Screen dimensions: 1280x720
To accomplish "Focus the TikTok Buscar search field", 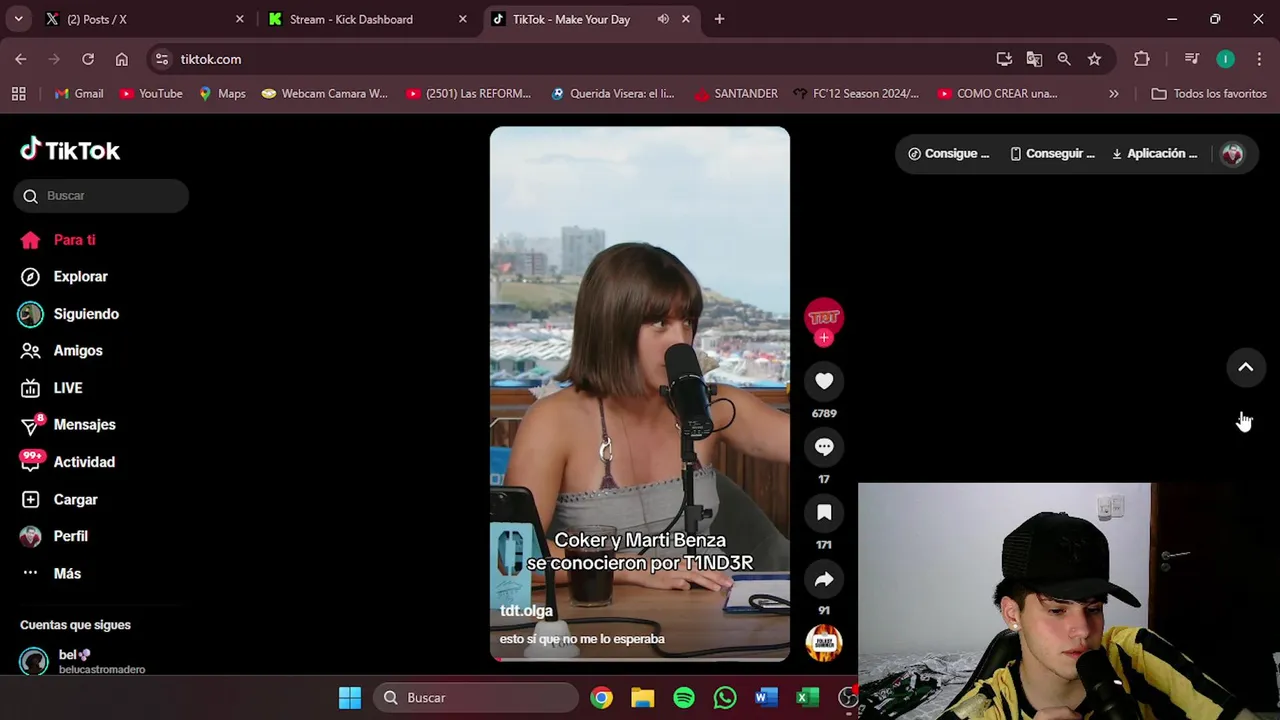I will [101, 196].
